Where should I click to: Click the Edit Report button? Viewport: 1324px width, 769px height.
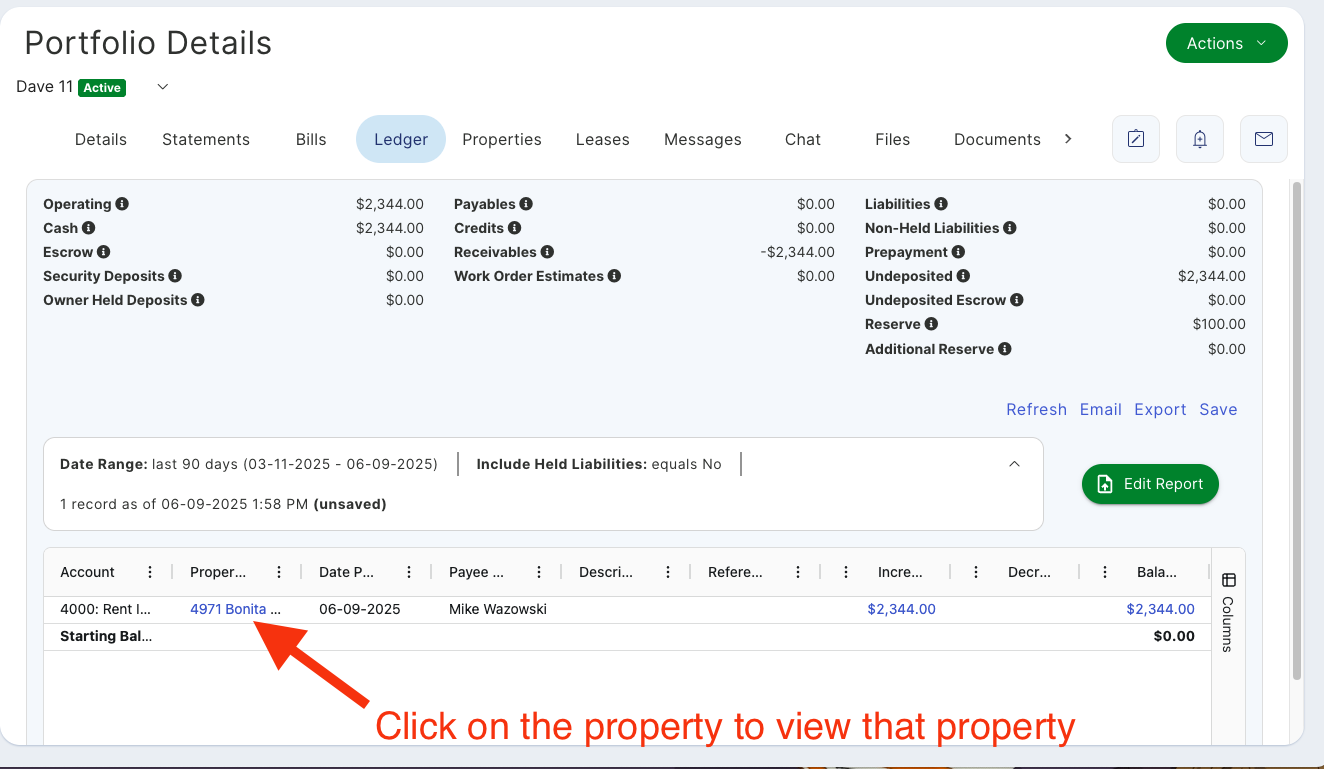(x=1150, y=484)
